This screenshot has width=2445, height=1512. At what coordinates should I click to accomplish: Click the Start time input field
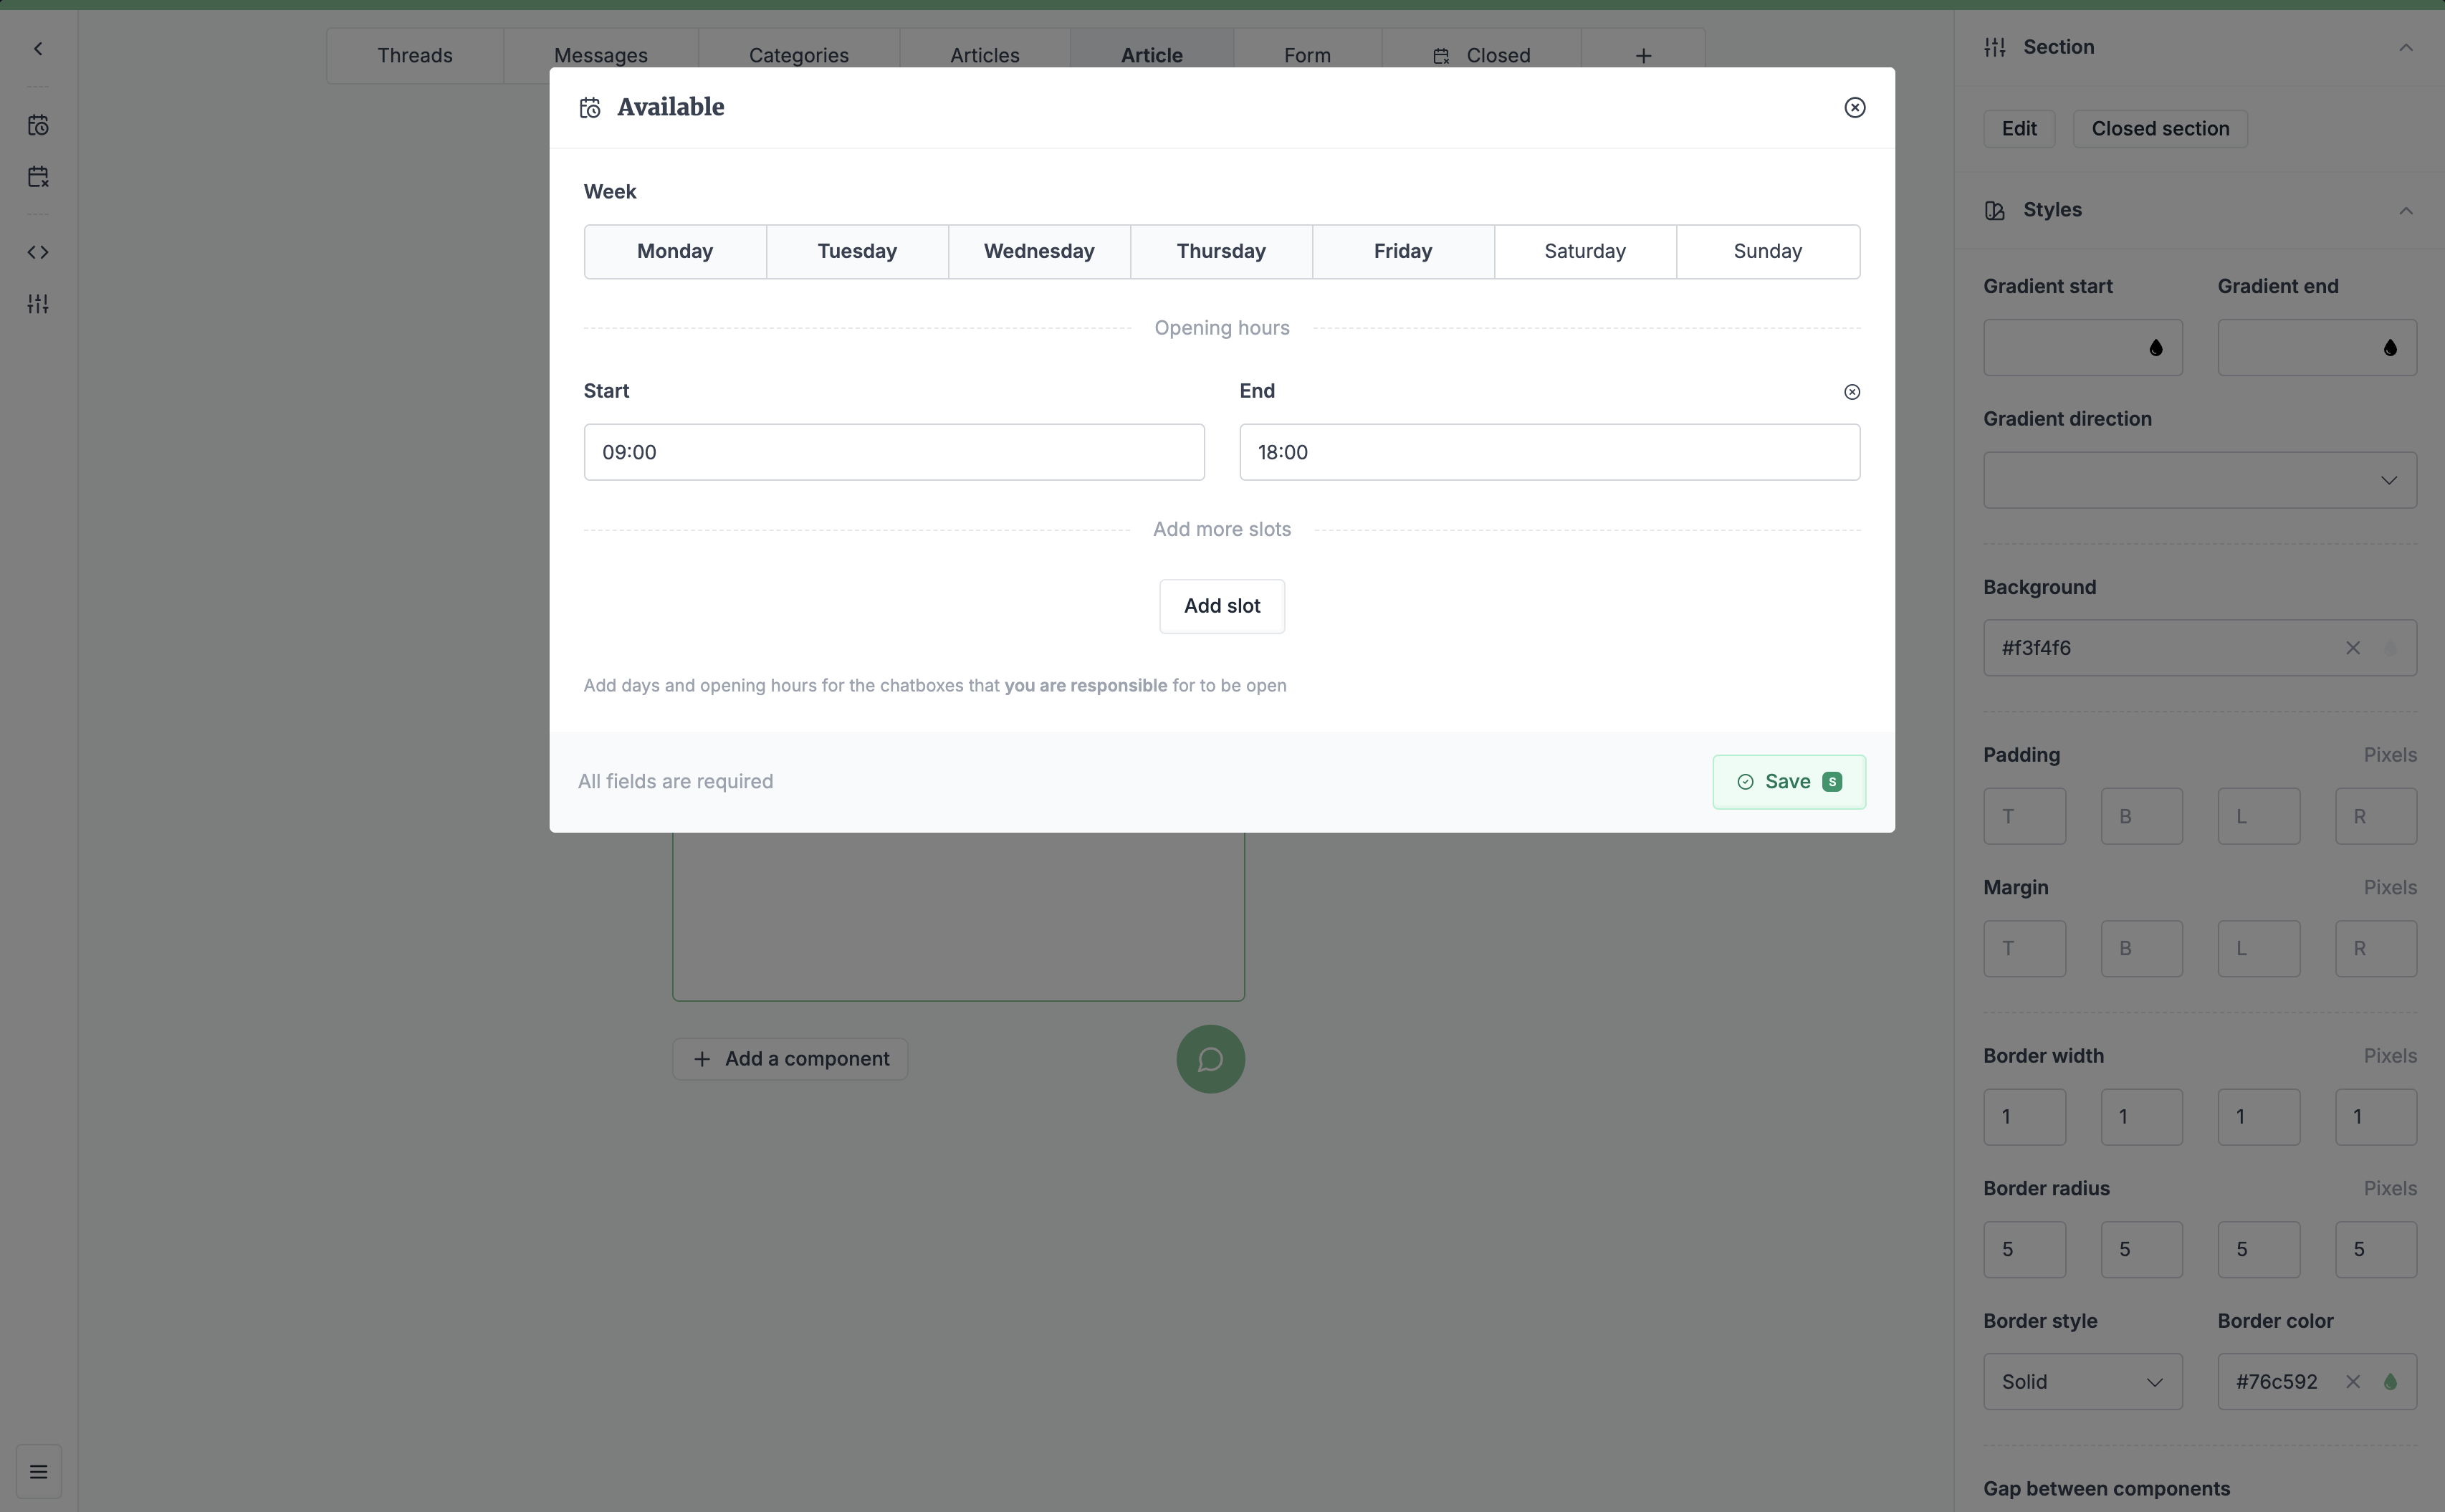[x=892, y=451]
